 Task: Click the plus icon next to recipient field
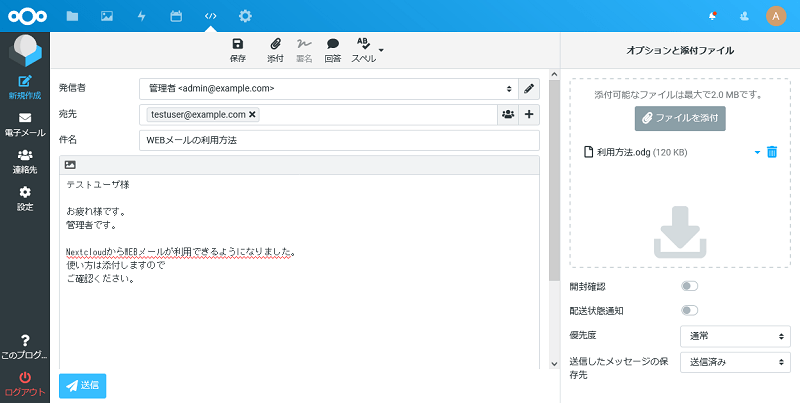point(529,114)
